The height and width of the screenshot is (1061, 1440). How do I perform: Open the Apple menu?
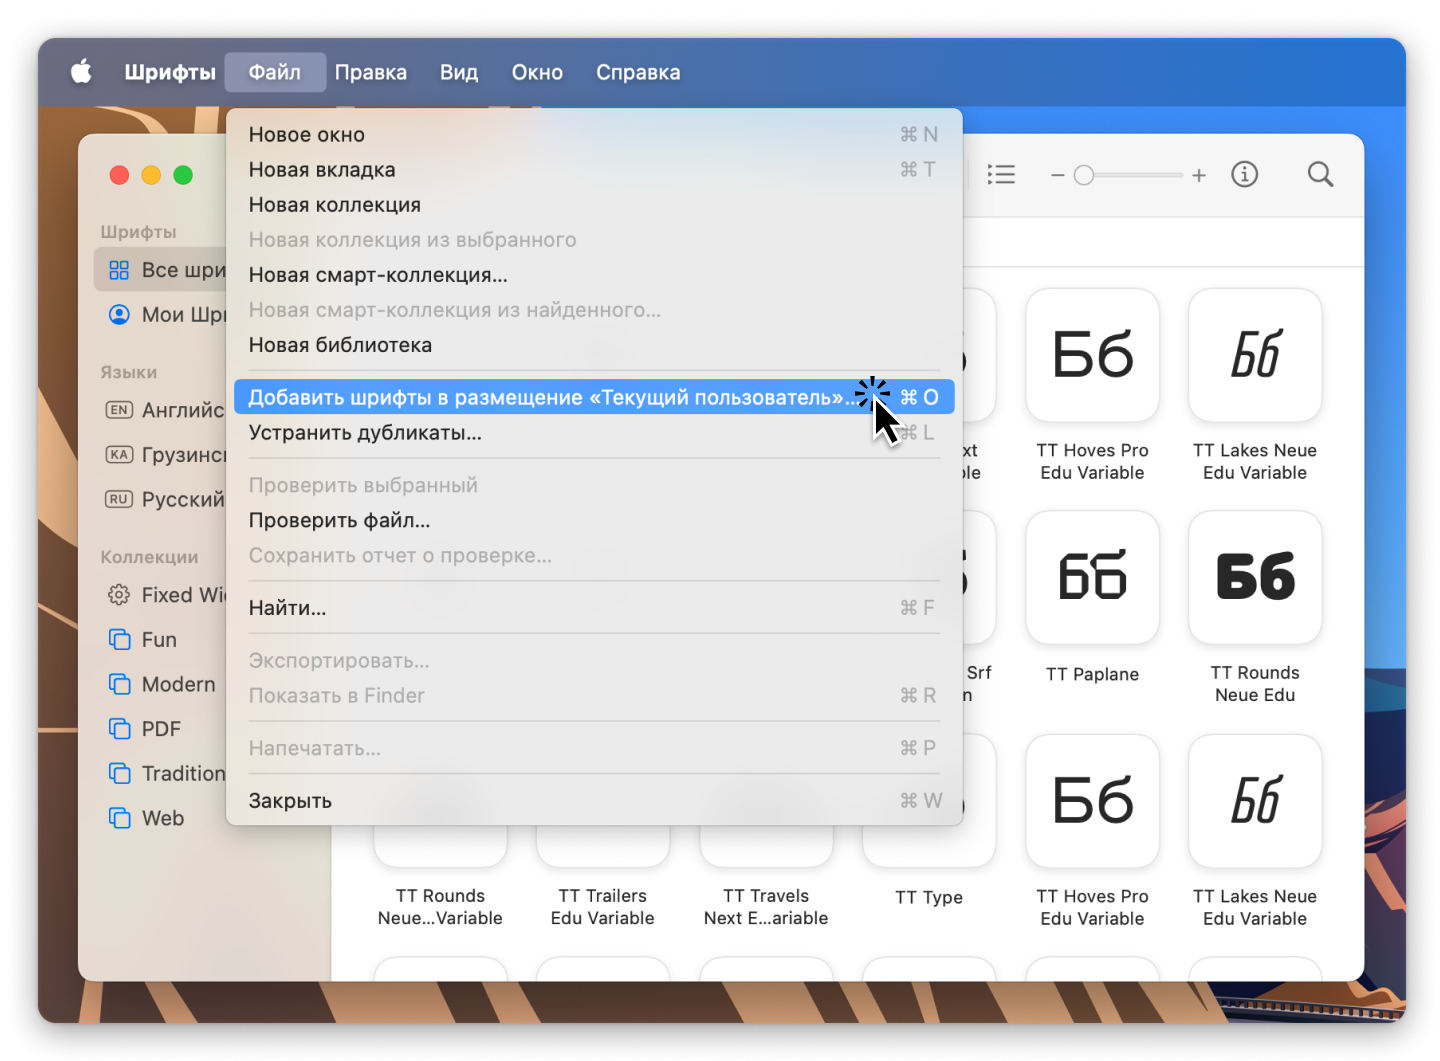tap(81, 72)
